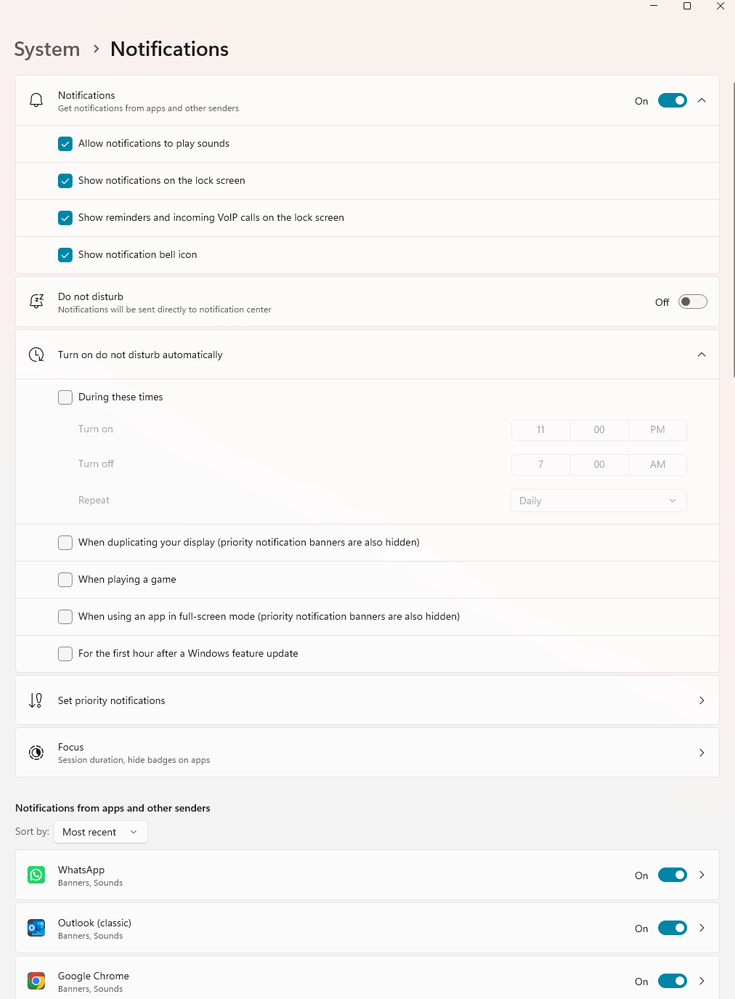Check the When playing a game box

(66, 580)
